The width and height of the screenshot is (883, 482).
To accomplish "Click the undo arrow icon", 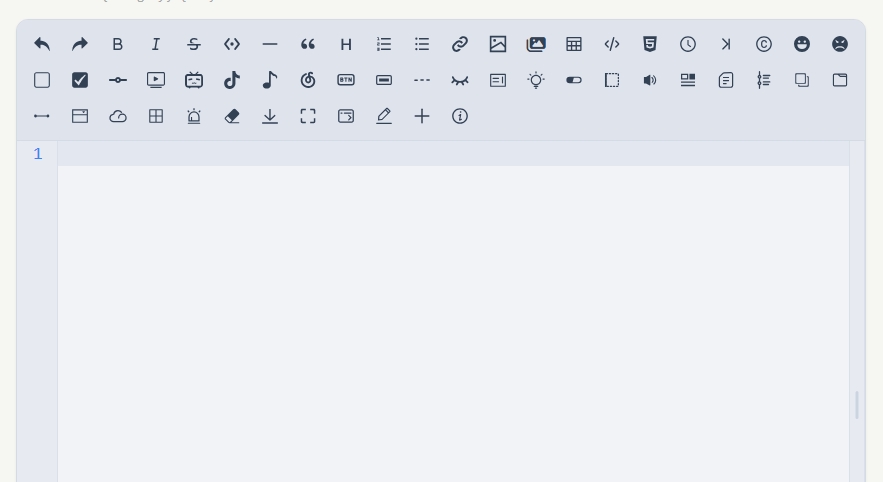I will pos(42,44).
